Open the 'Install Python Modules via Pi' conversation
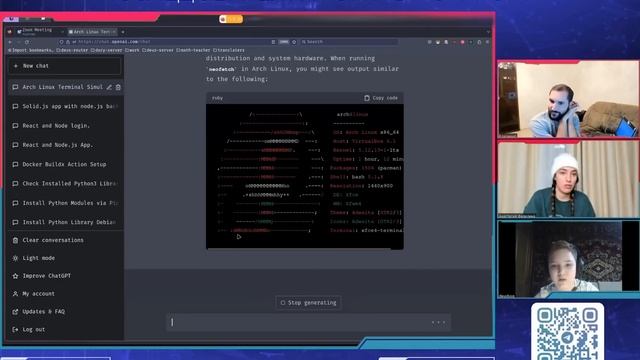The width and height of the screenshot is (640, 360). click(65, 203)
